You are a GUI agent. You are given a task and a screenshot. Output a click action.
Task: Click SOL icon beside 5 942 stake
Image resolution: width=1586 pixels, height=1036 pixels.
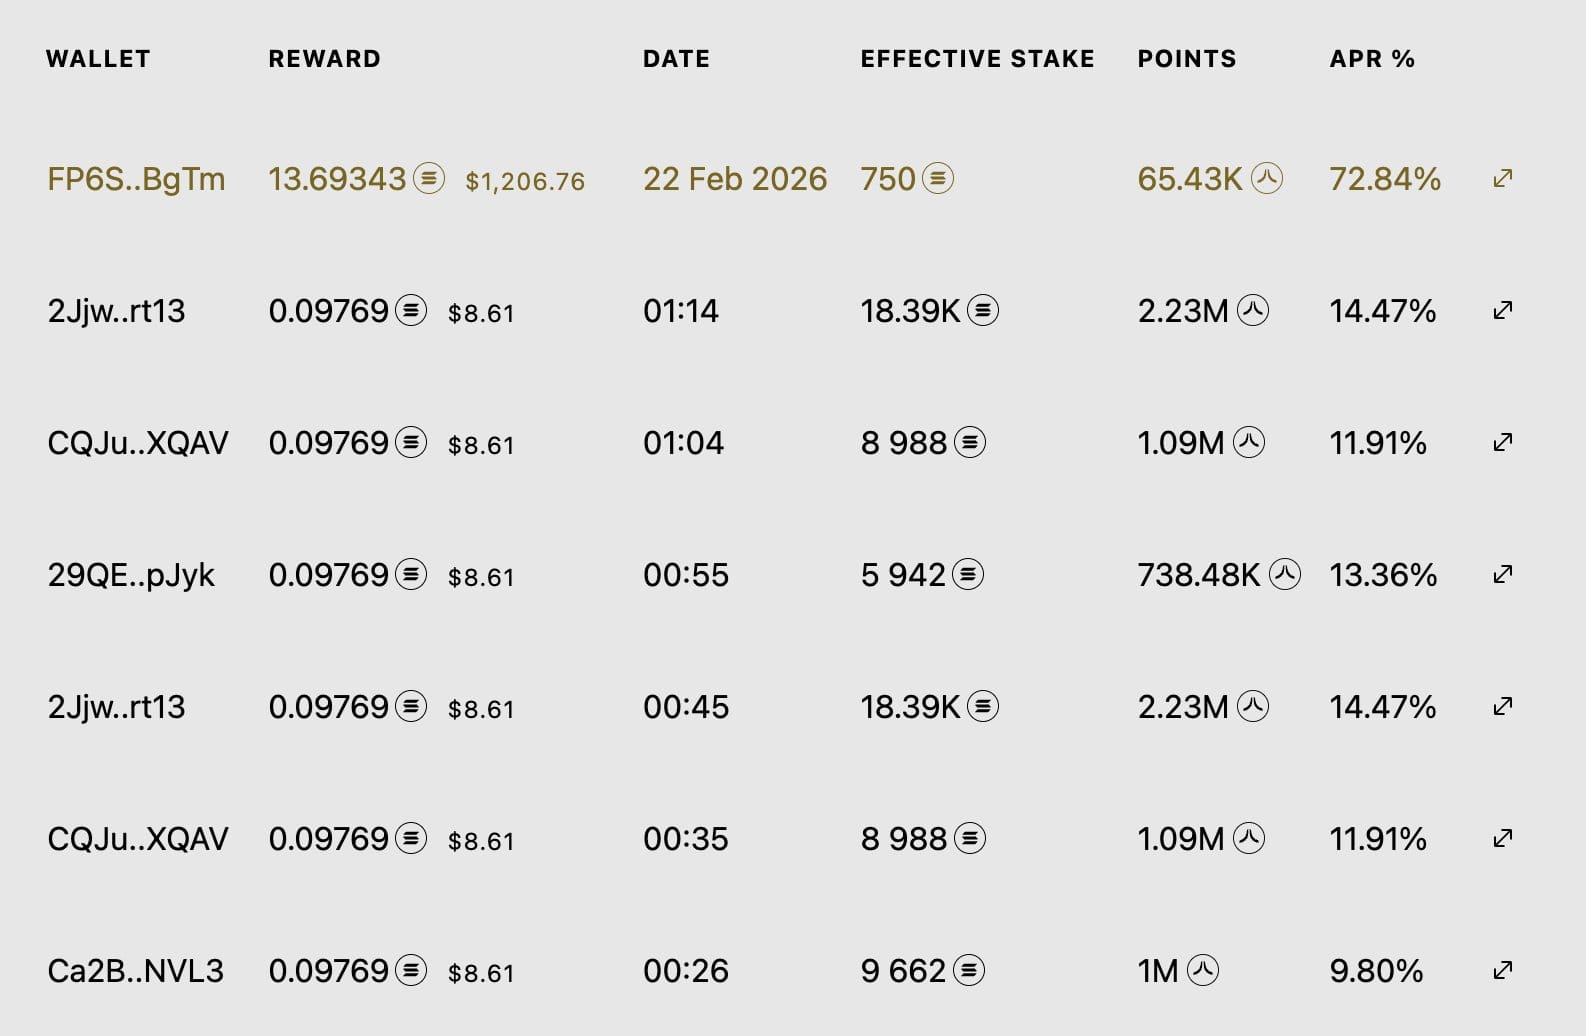pyautogui.click(x=968, y=575)
